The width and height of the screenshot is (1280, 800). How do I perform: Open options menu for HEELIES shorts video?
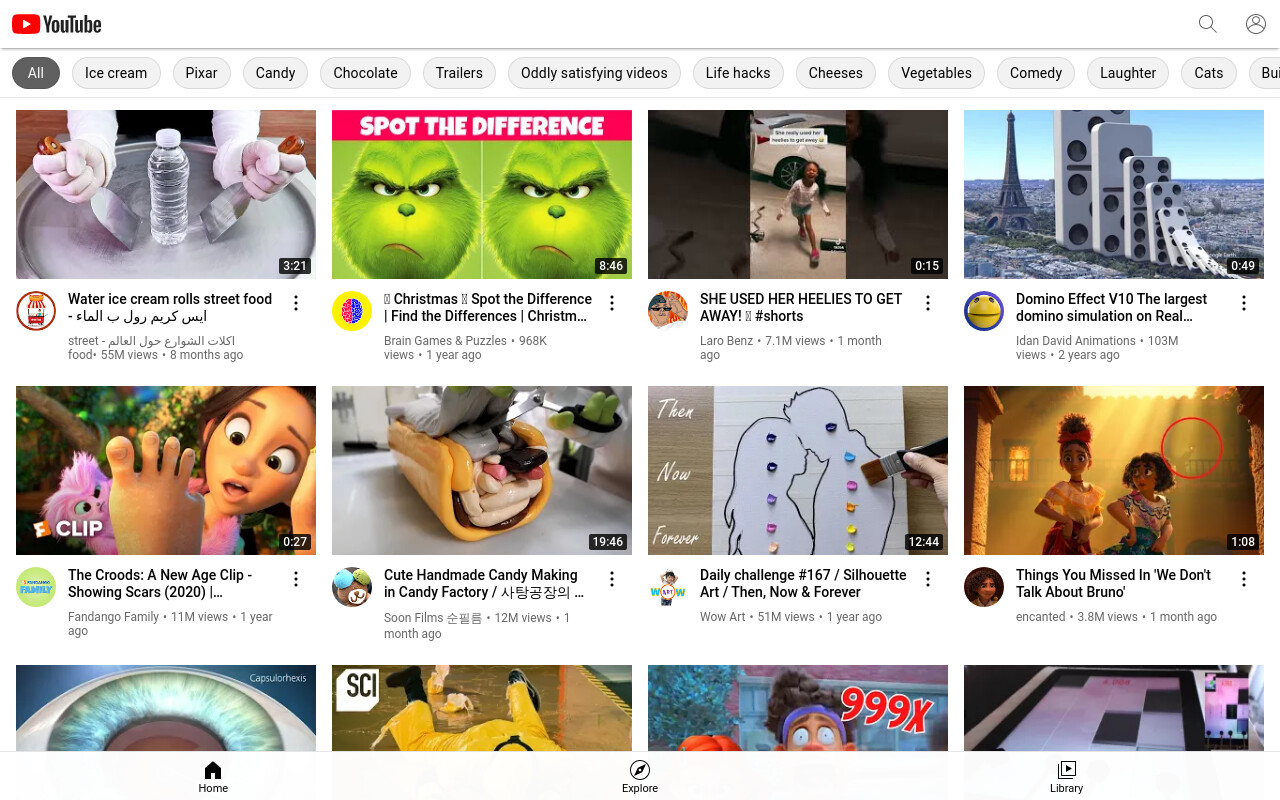tap(928, 303)
